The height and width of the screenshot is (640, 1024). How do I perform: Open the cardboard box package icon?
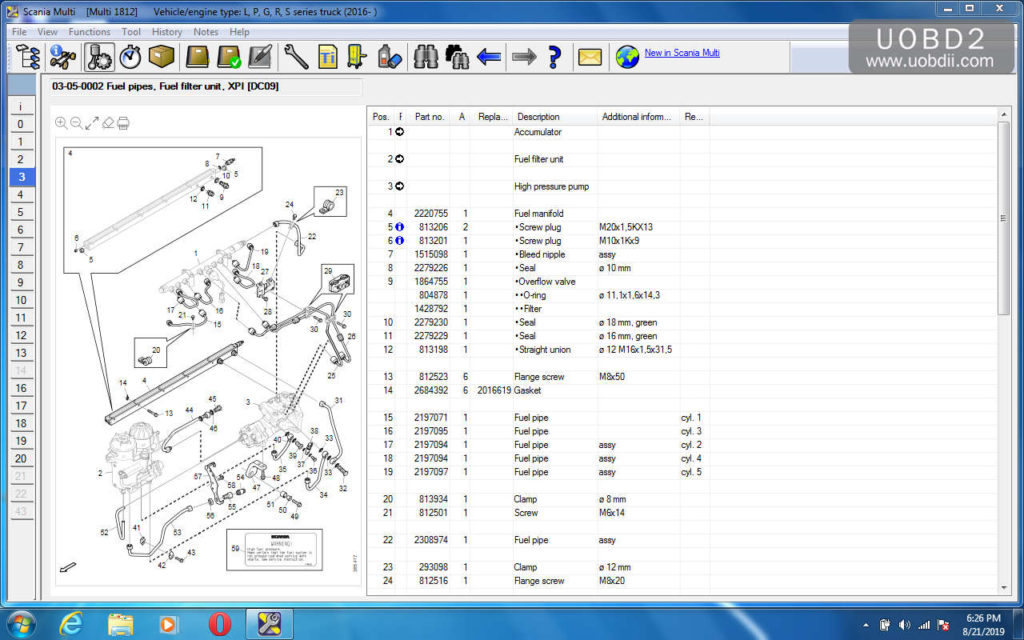click(x=161, y=57)
